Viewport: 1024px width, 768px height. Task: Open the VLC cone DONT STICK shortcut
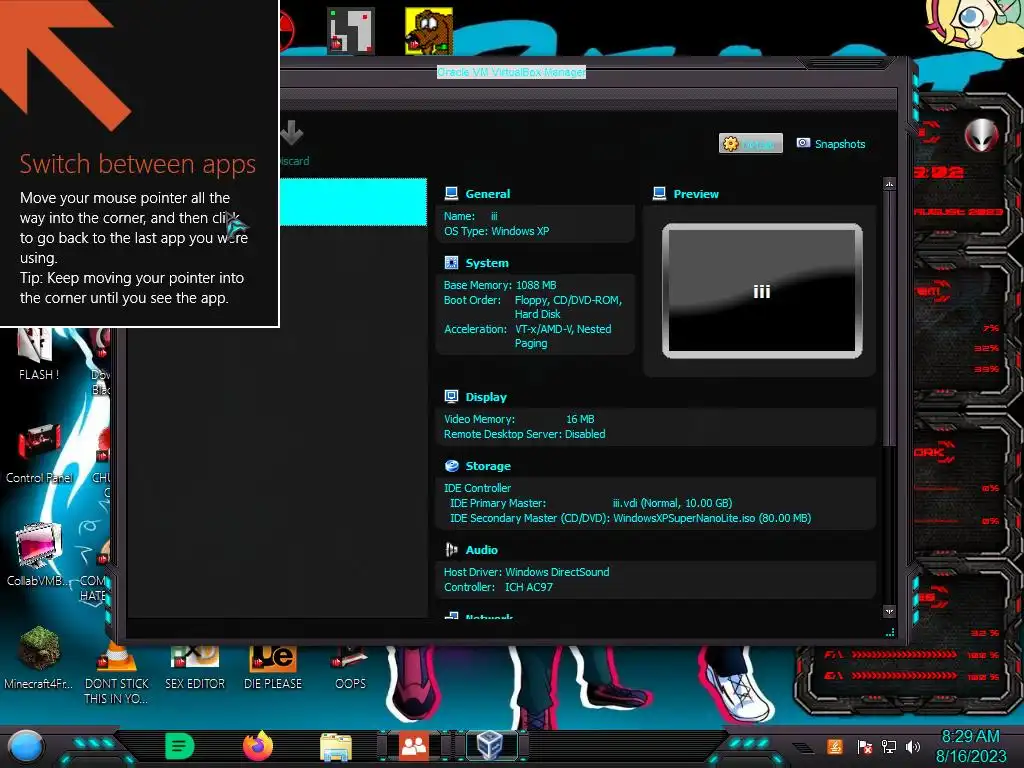[117, 658]
